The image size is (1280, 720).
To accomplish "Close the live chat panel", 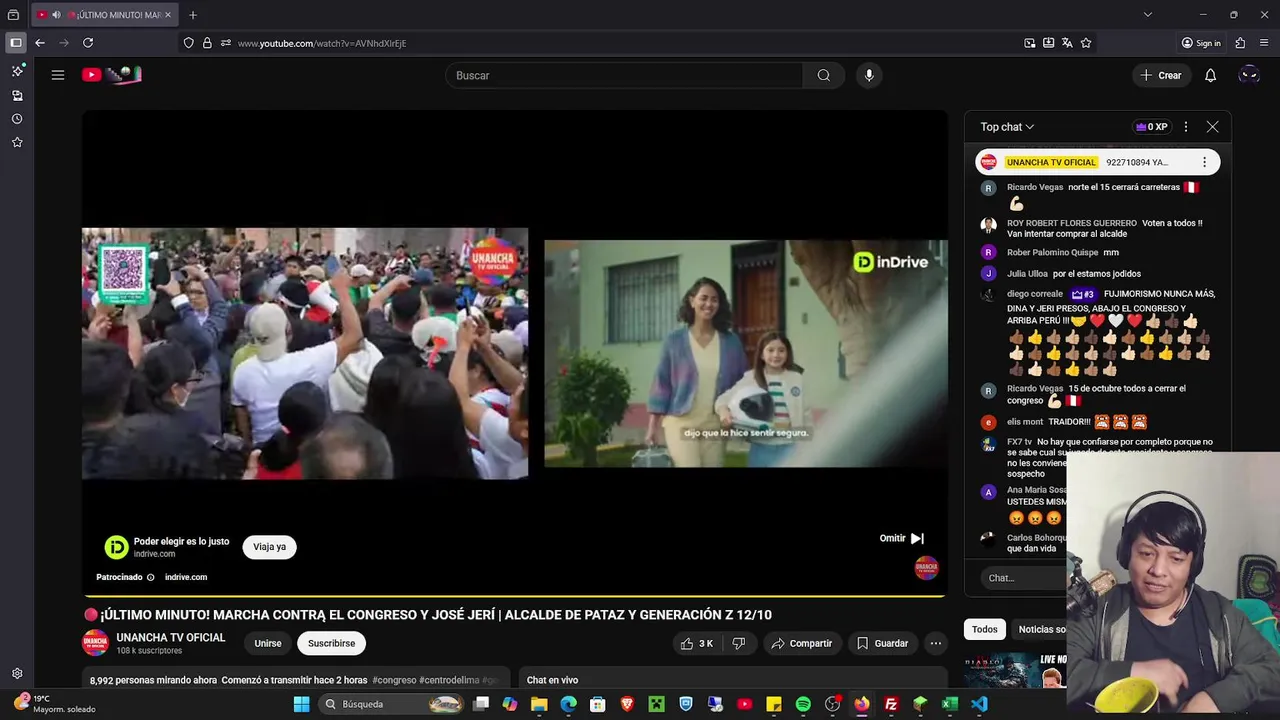I will coord(1212,127).
